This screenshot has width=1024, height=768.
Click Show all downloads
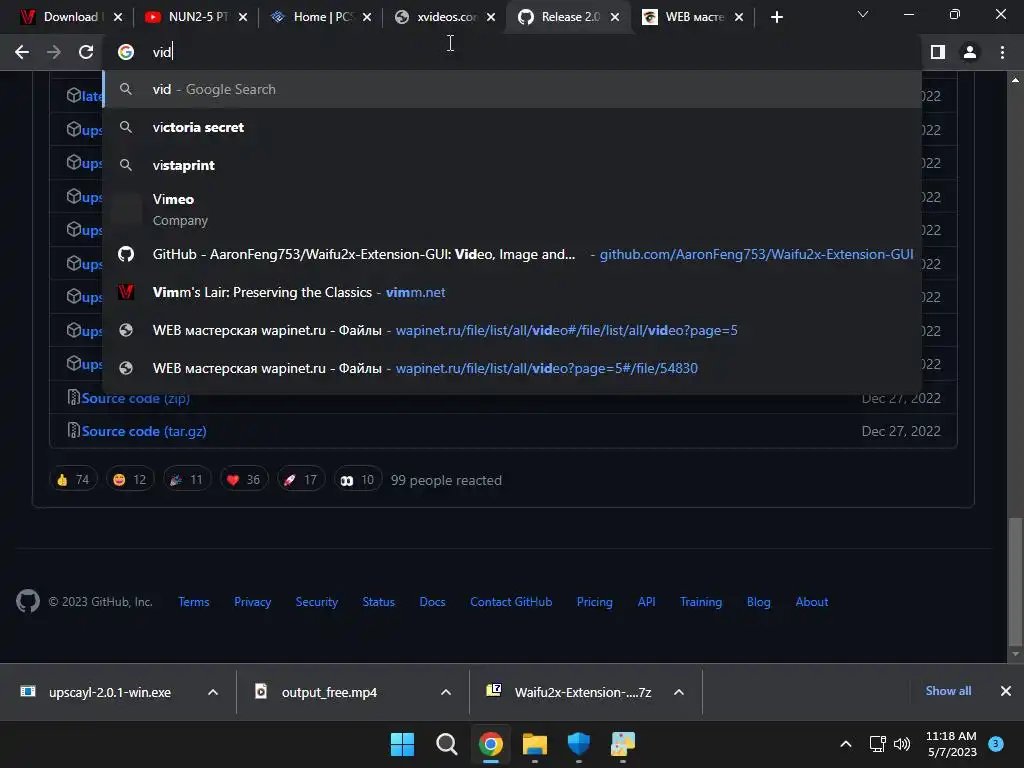(x=948, y=691)
